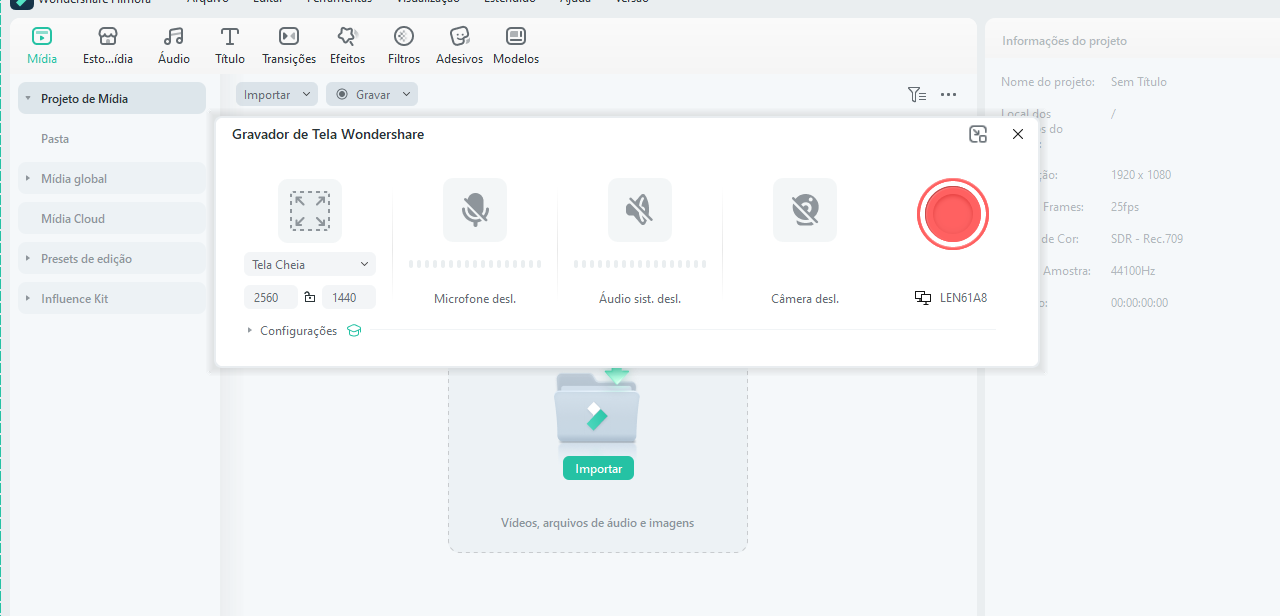The image size is (1280, 616).
Task: Switch to the Esto...ídia stock media tab
Action: 108,46
